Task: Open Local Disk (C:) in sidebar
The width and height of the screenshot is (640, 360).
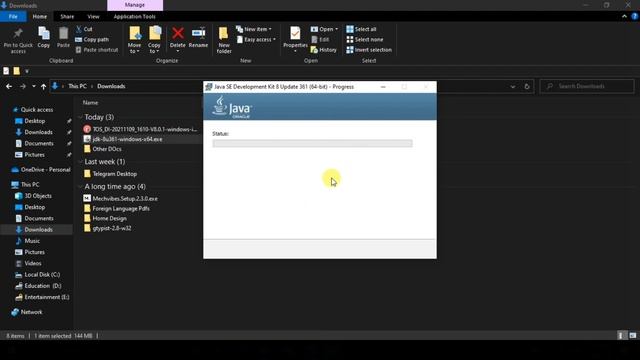Action: [38, 275]
